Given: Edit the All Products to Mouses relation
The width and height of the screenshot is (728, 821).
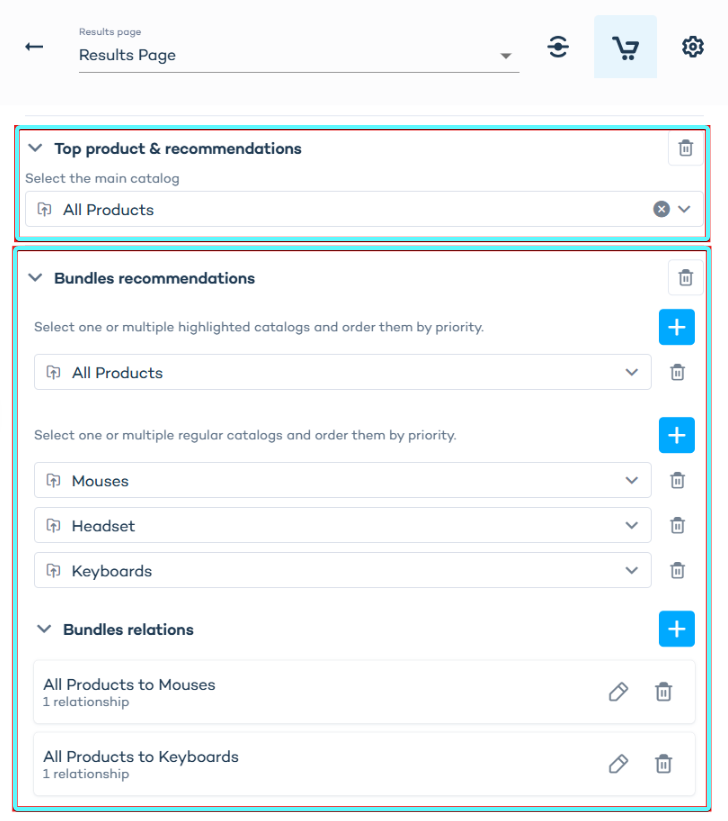Looking at the screenshot, I should [618, 692].
